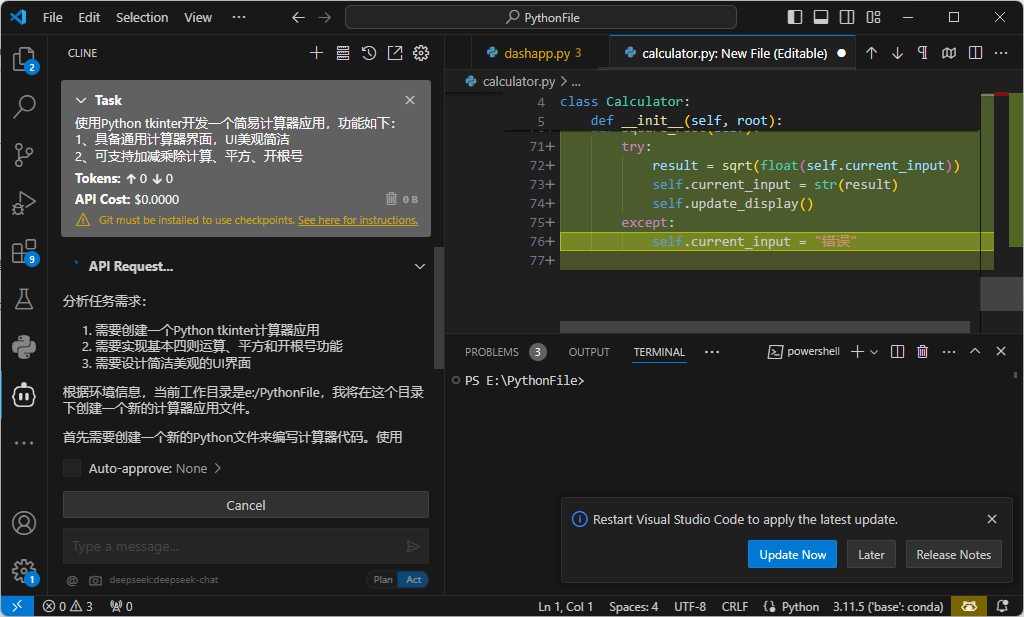Open the Explorer view in activity bar
The height and width of the screenshot is (617, 1024).
(24, 59)
